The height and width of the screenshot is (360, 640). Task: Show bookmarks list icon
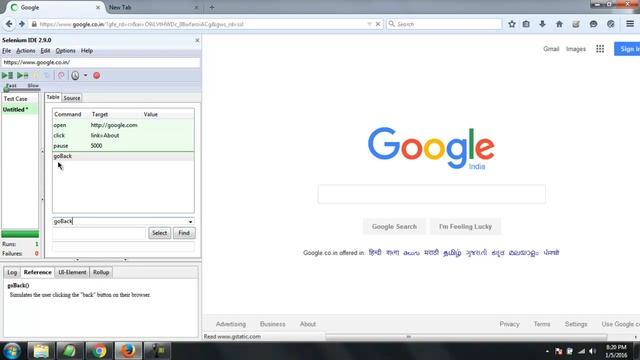click(526, 24)
